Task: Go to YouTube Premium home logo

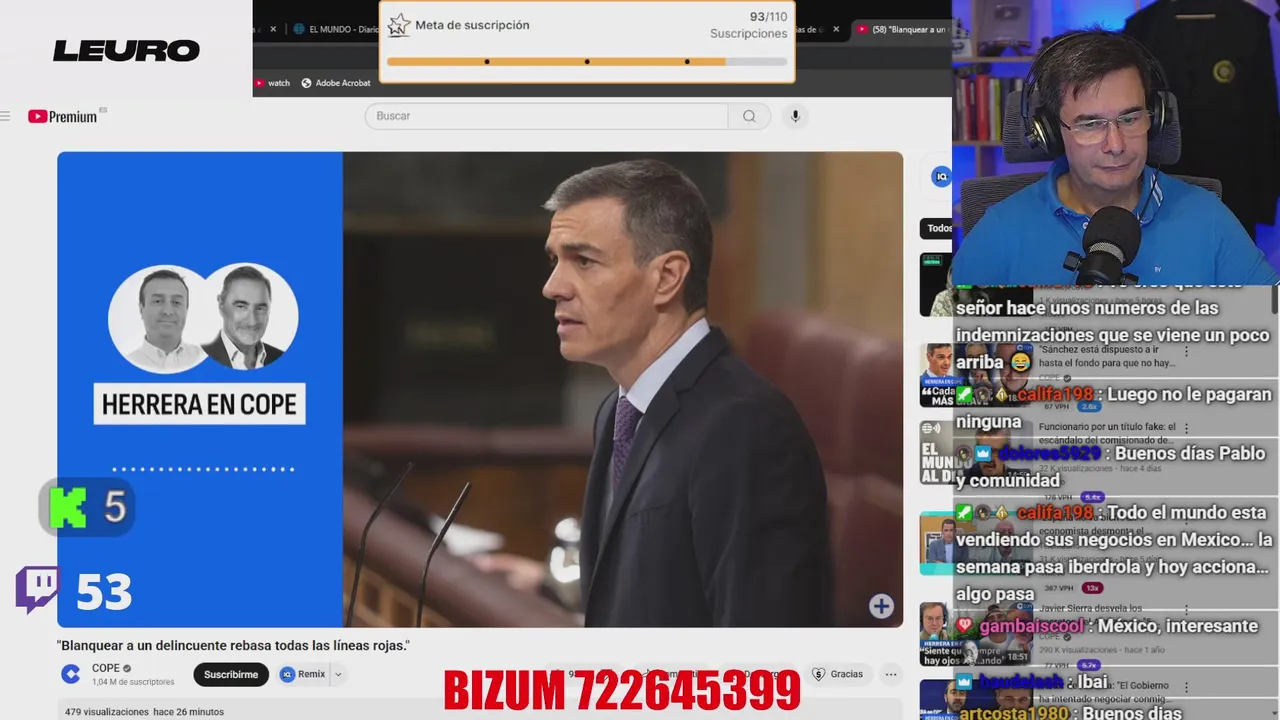Action: (x=64, y=117)
